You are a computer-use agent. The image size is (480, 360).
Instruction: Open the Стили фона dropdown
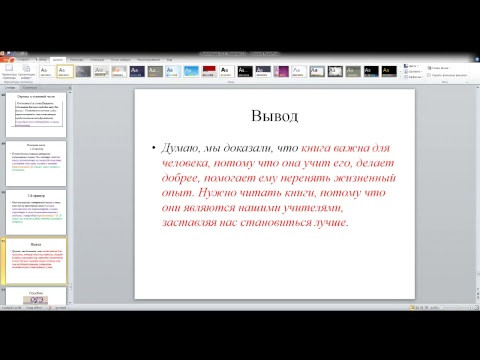[439, 68]
